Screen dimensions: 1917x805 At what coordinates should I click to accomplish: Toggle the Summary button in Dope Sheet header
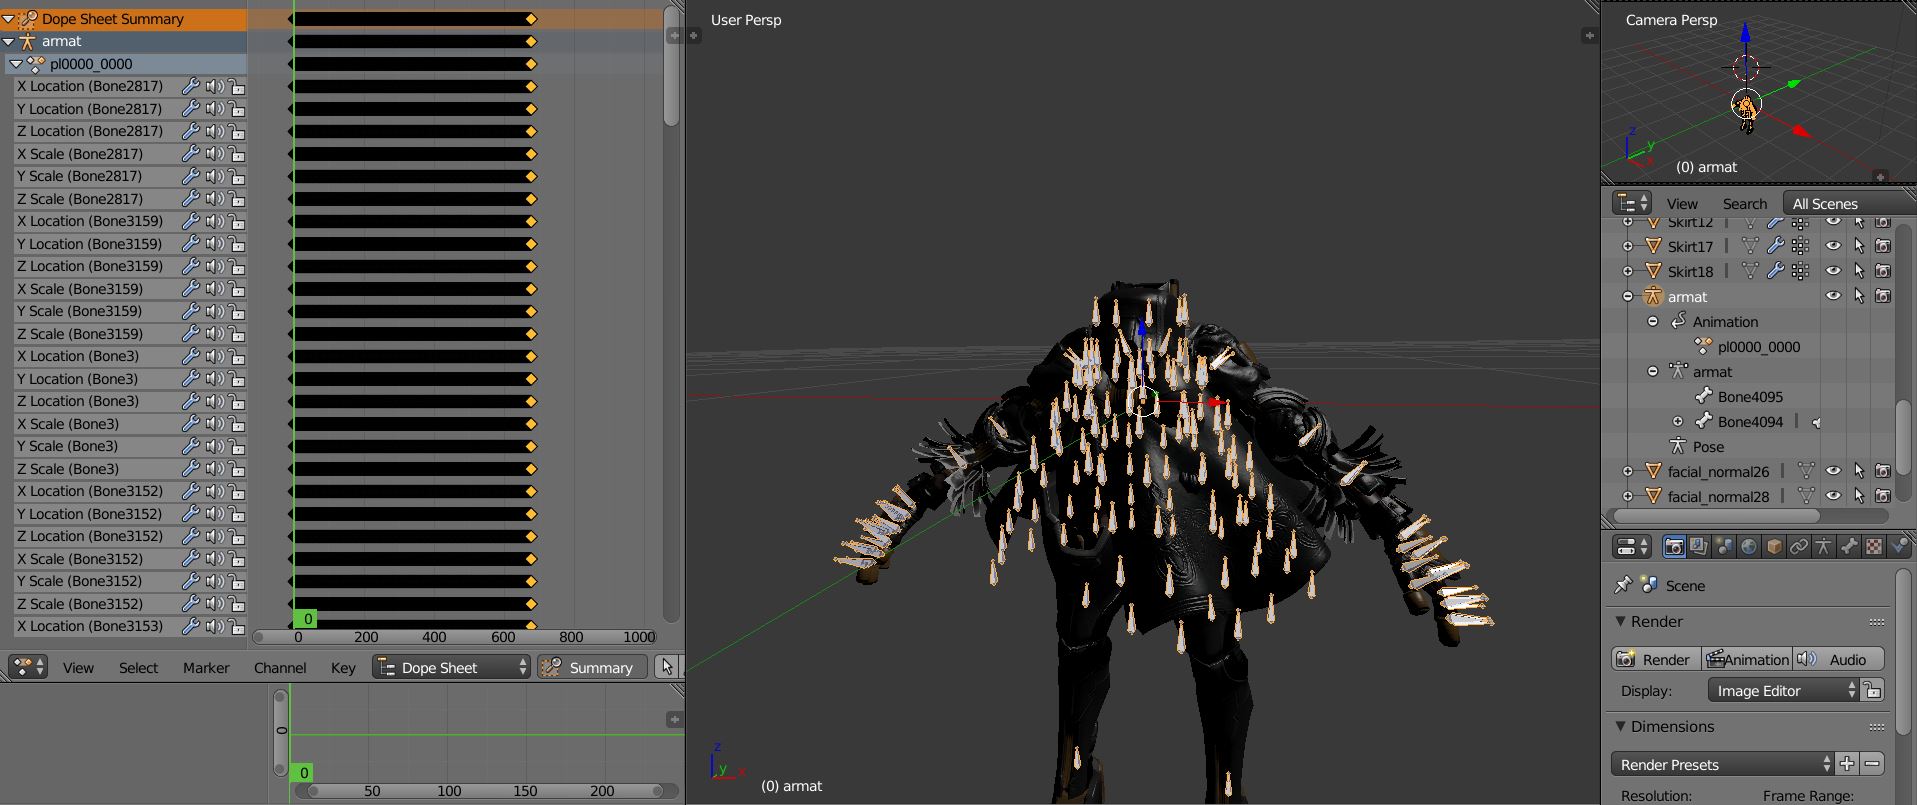click(592, 667)
